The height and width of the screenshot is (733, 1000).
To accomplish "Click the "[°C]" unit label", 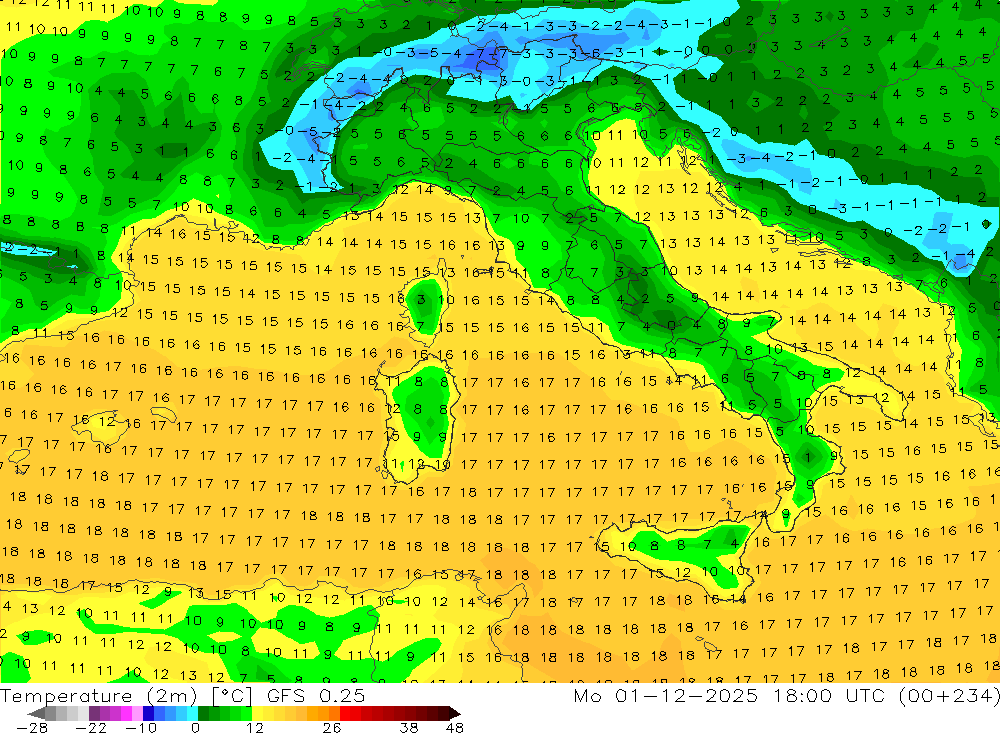I will [232, 696].
